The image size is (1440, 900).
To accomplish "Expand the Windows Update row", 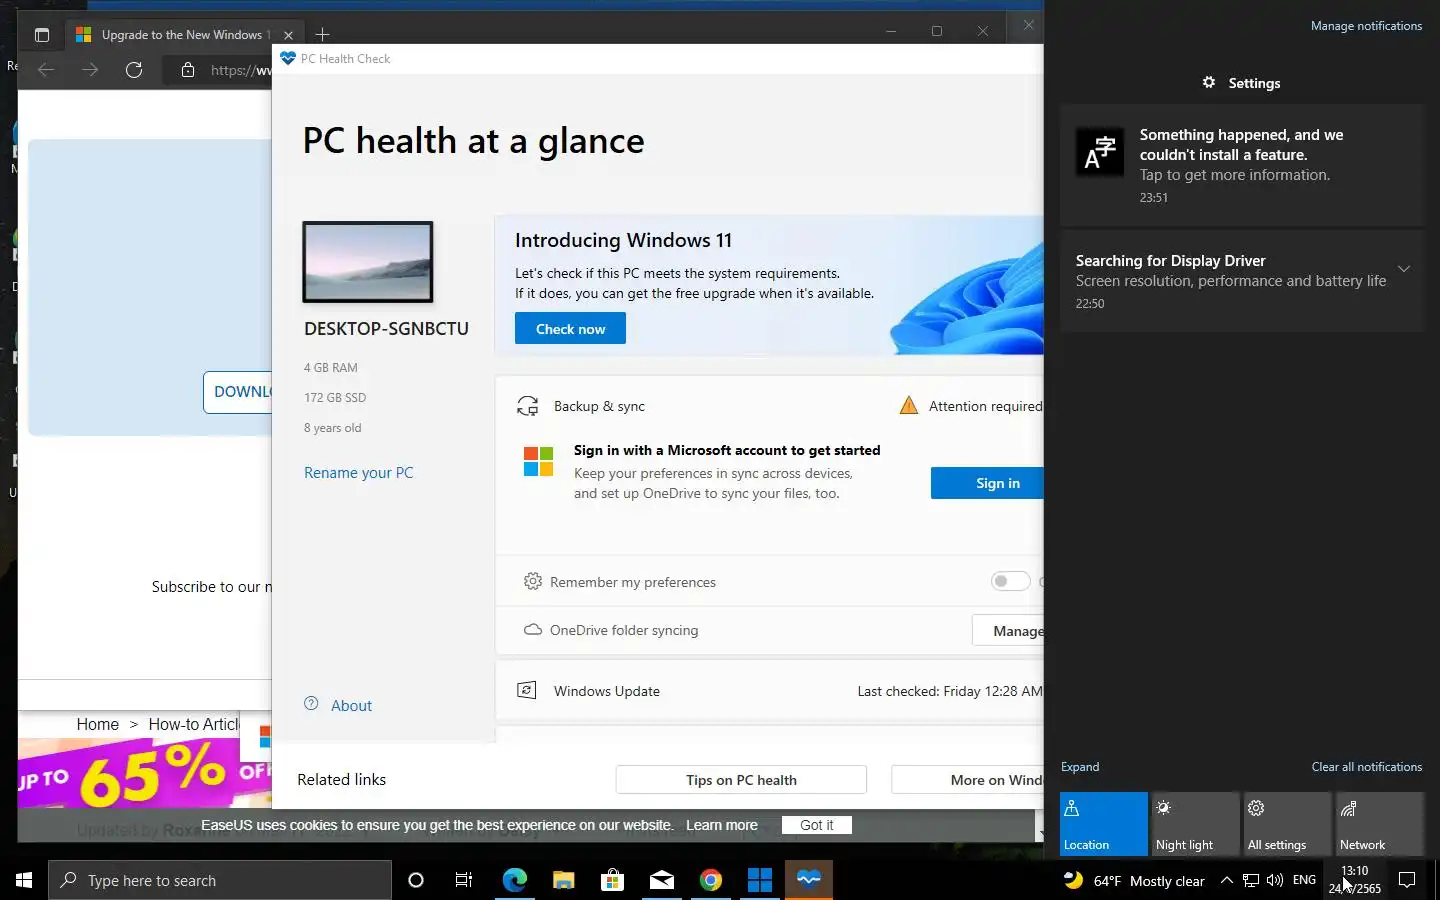I will click(x=770, y=691).
